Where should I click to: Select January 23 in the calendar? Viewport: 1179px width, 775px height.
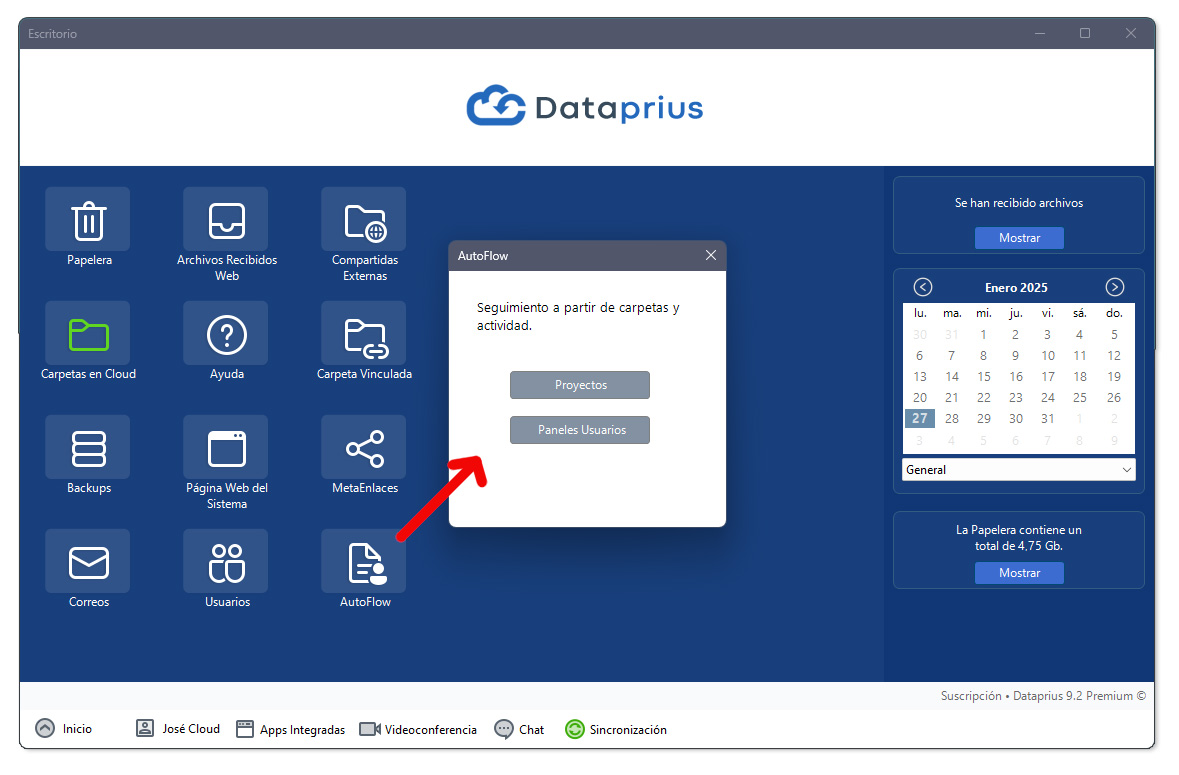1015,398
